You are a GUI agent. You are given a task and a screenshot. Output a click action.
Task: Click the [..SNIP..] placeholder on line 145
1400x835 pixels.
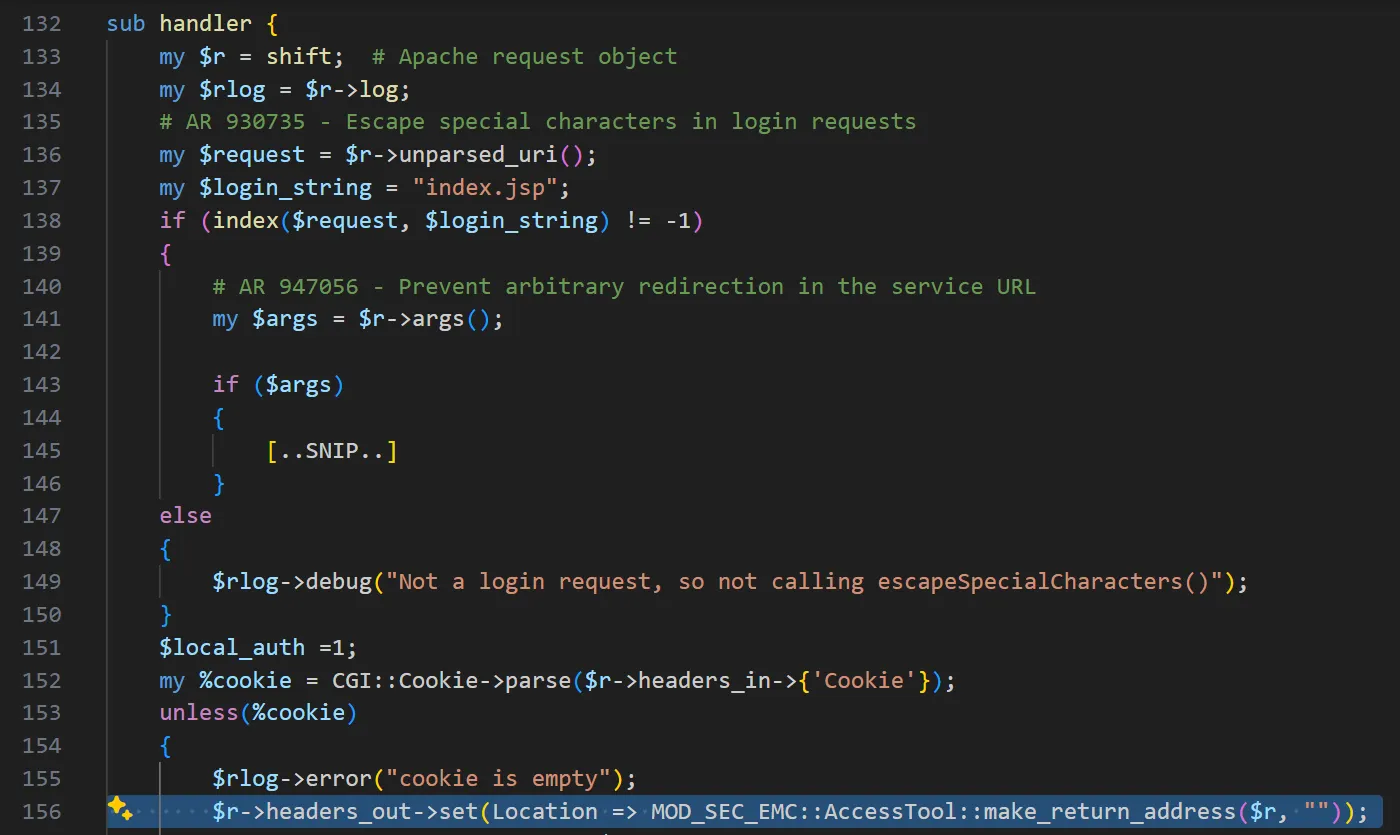pyautogui.click(x=332, y=451)
